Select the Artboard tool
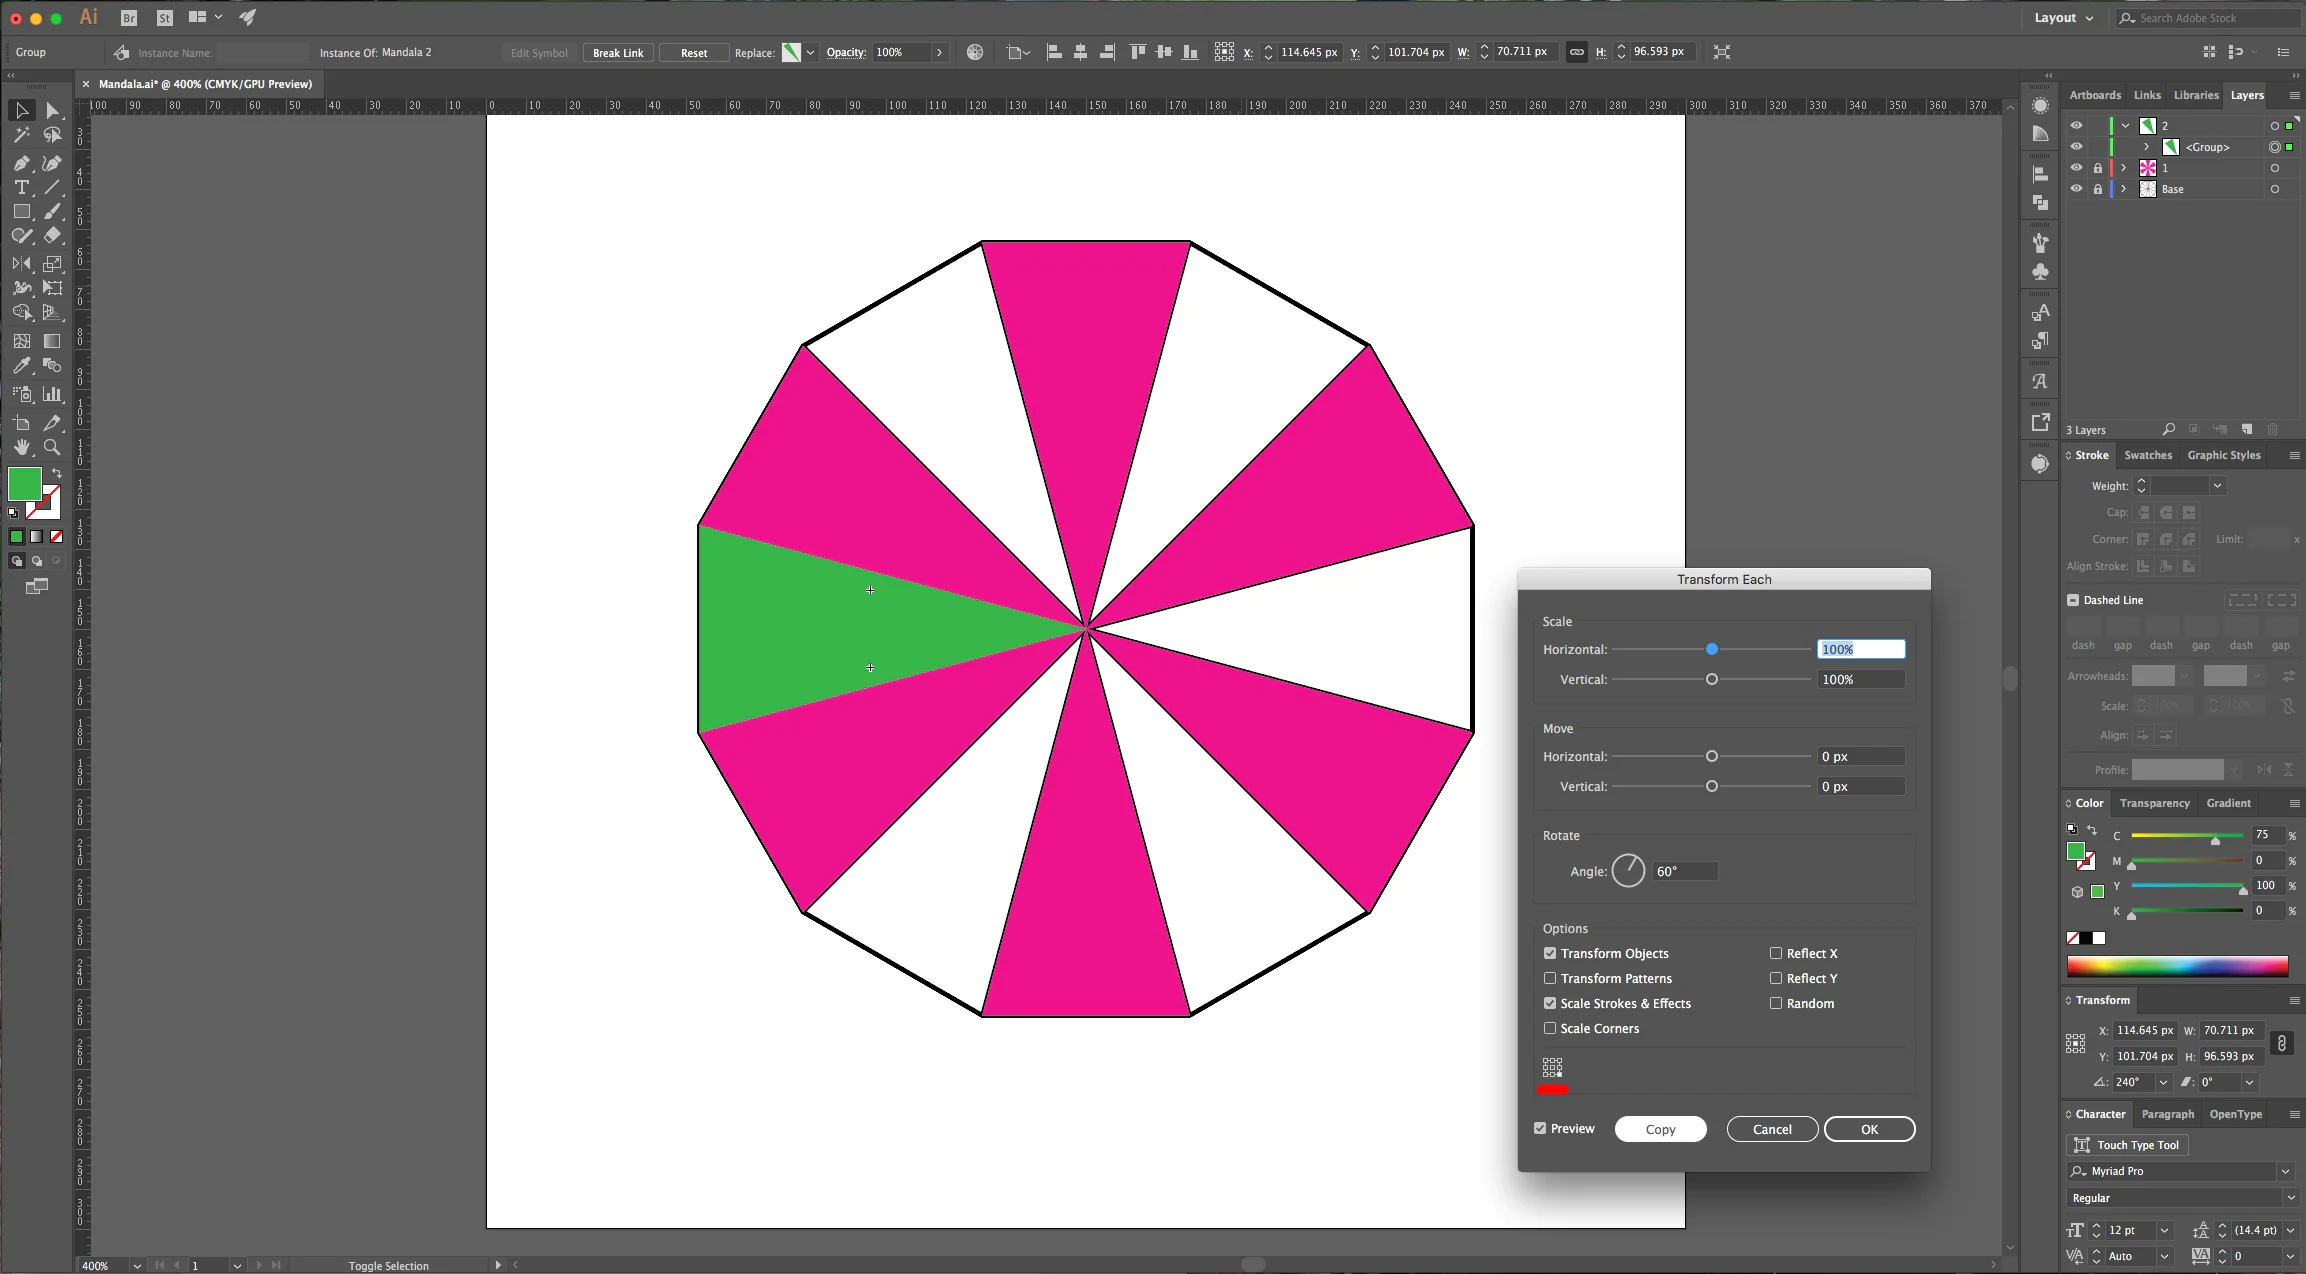The image size is (2306, 1274). (21, 423)
